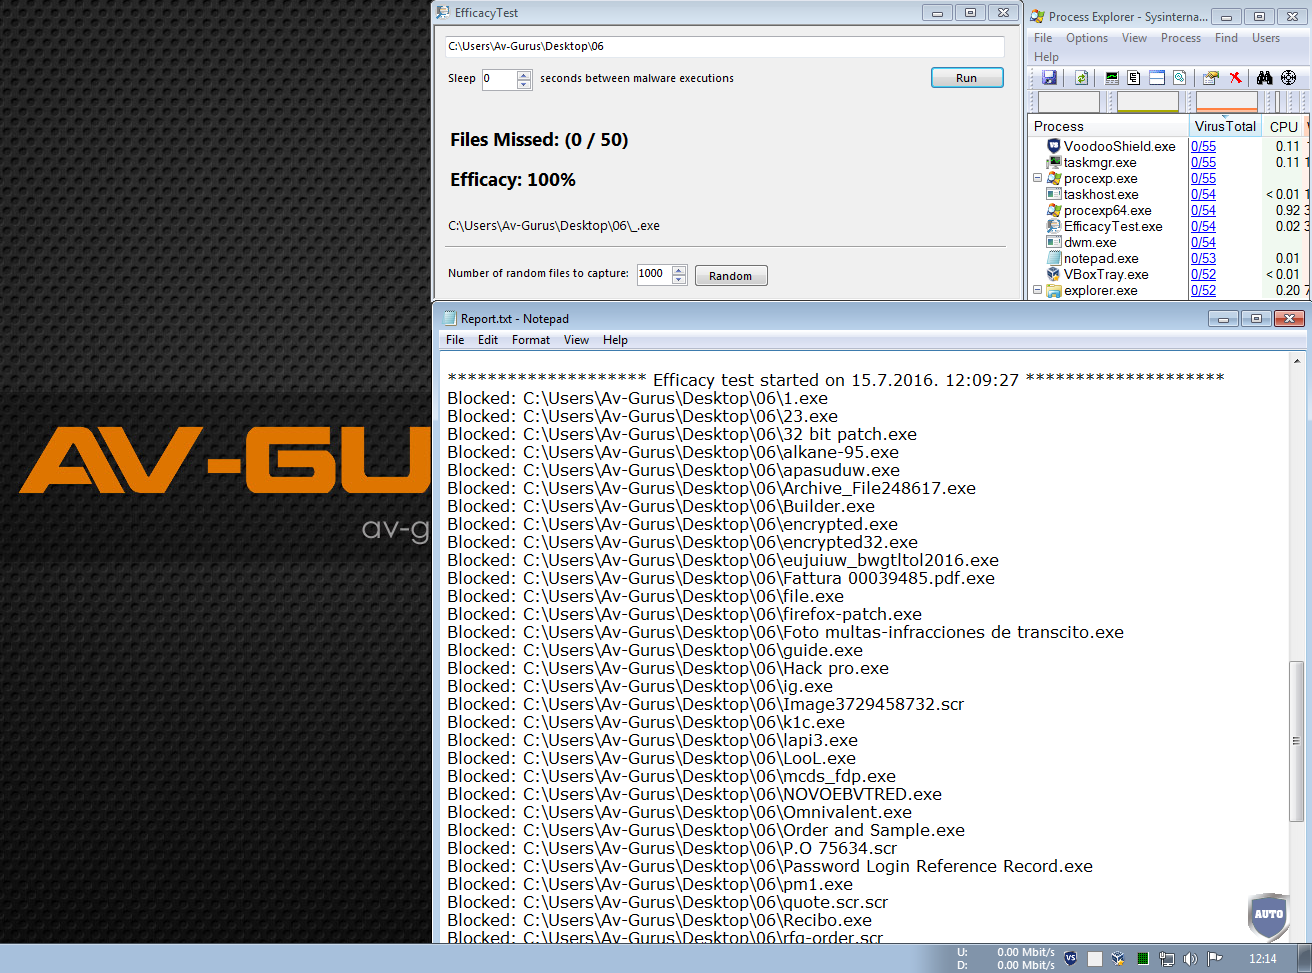Sort by the VirusTotal column header
This screenshot has width=1312, height=973.
pyautogui.click(x=1225, y=126)
